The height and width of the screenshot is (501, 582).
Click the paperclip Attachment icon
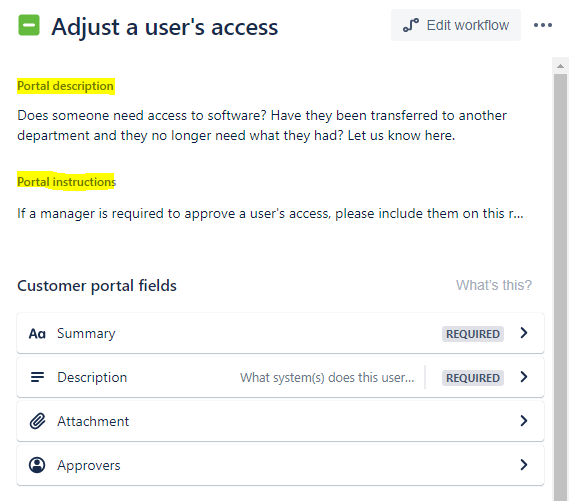pyautogui.click(x=37, y=421)
